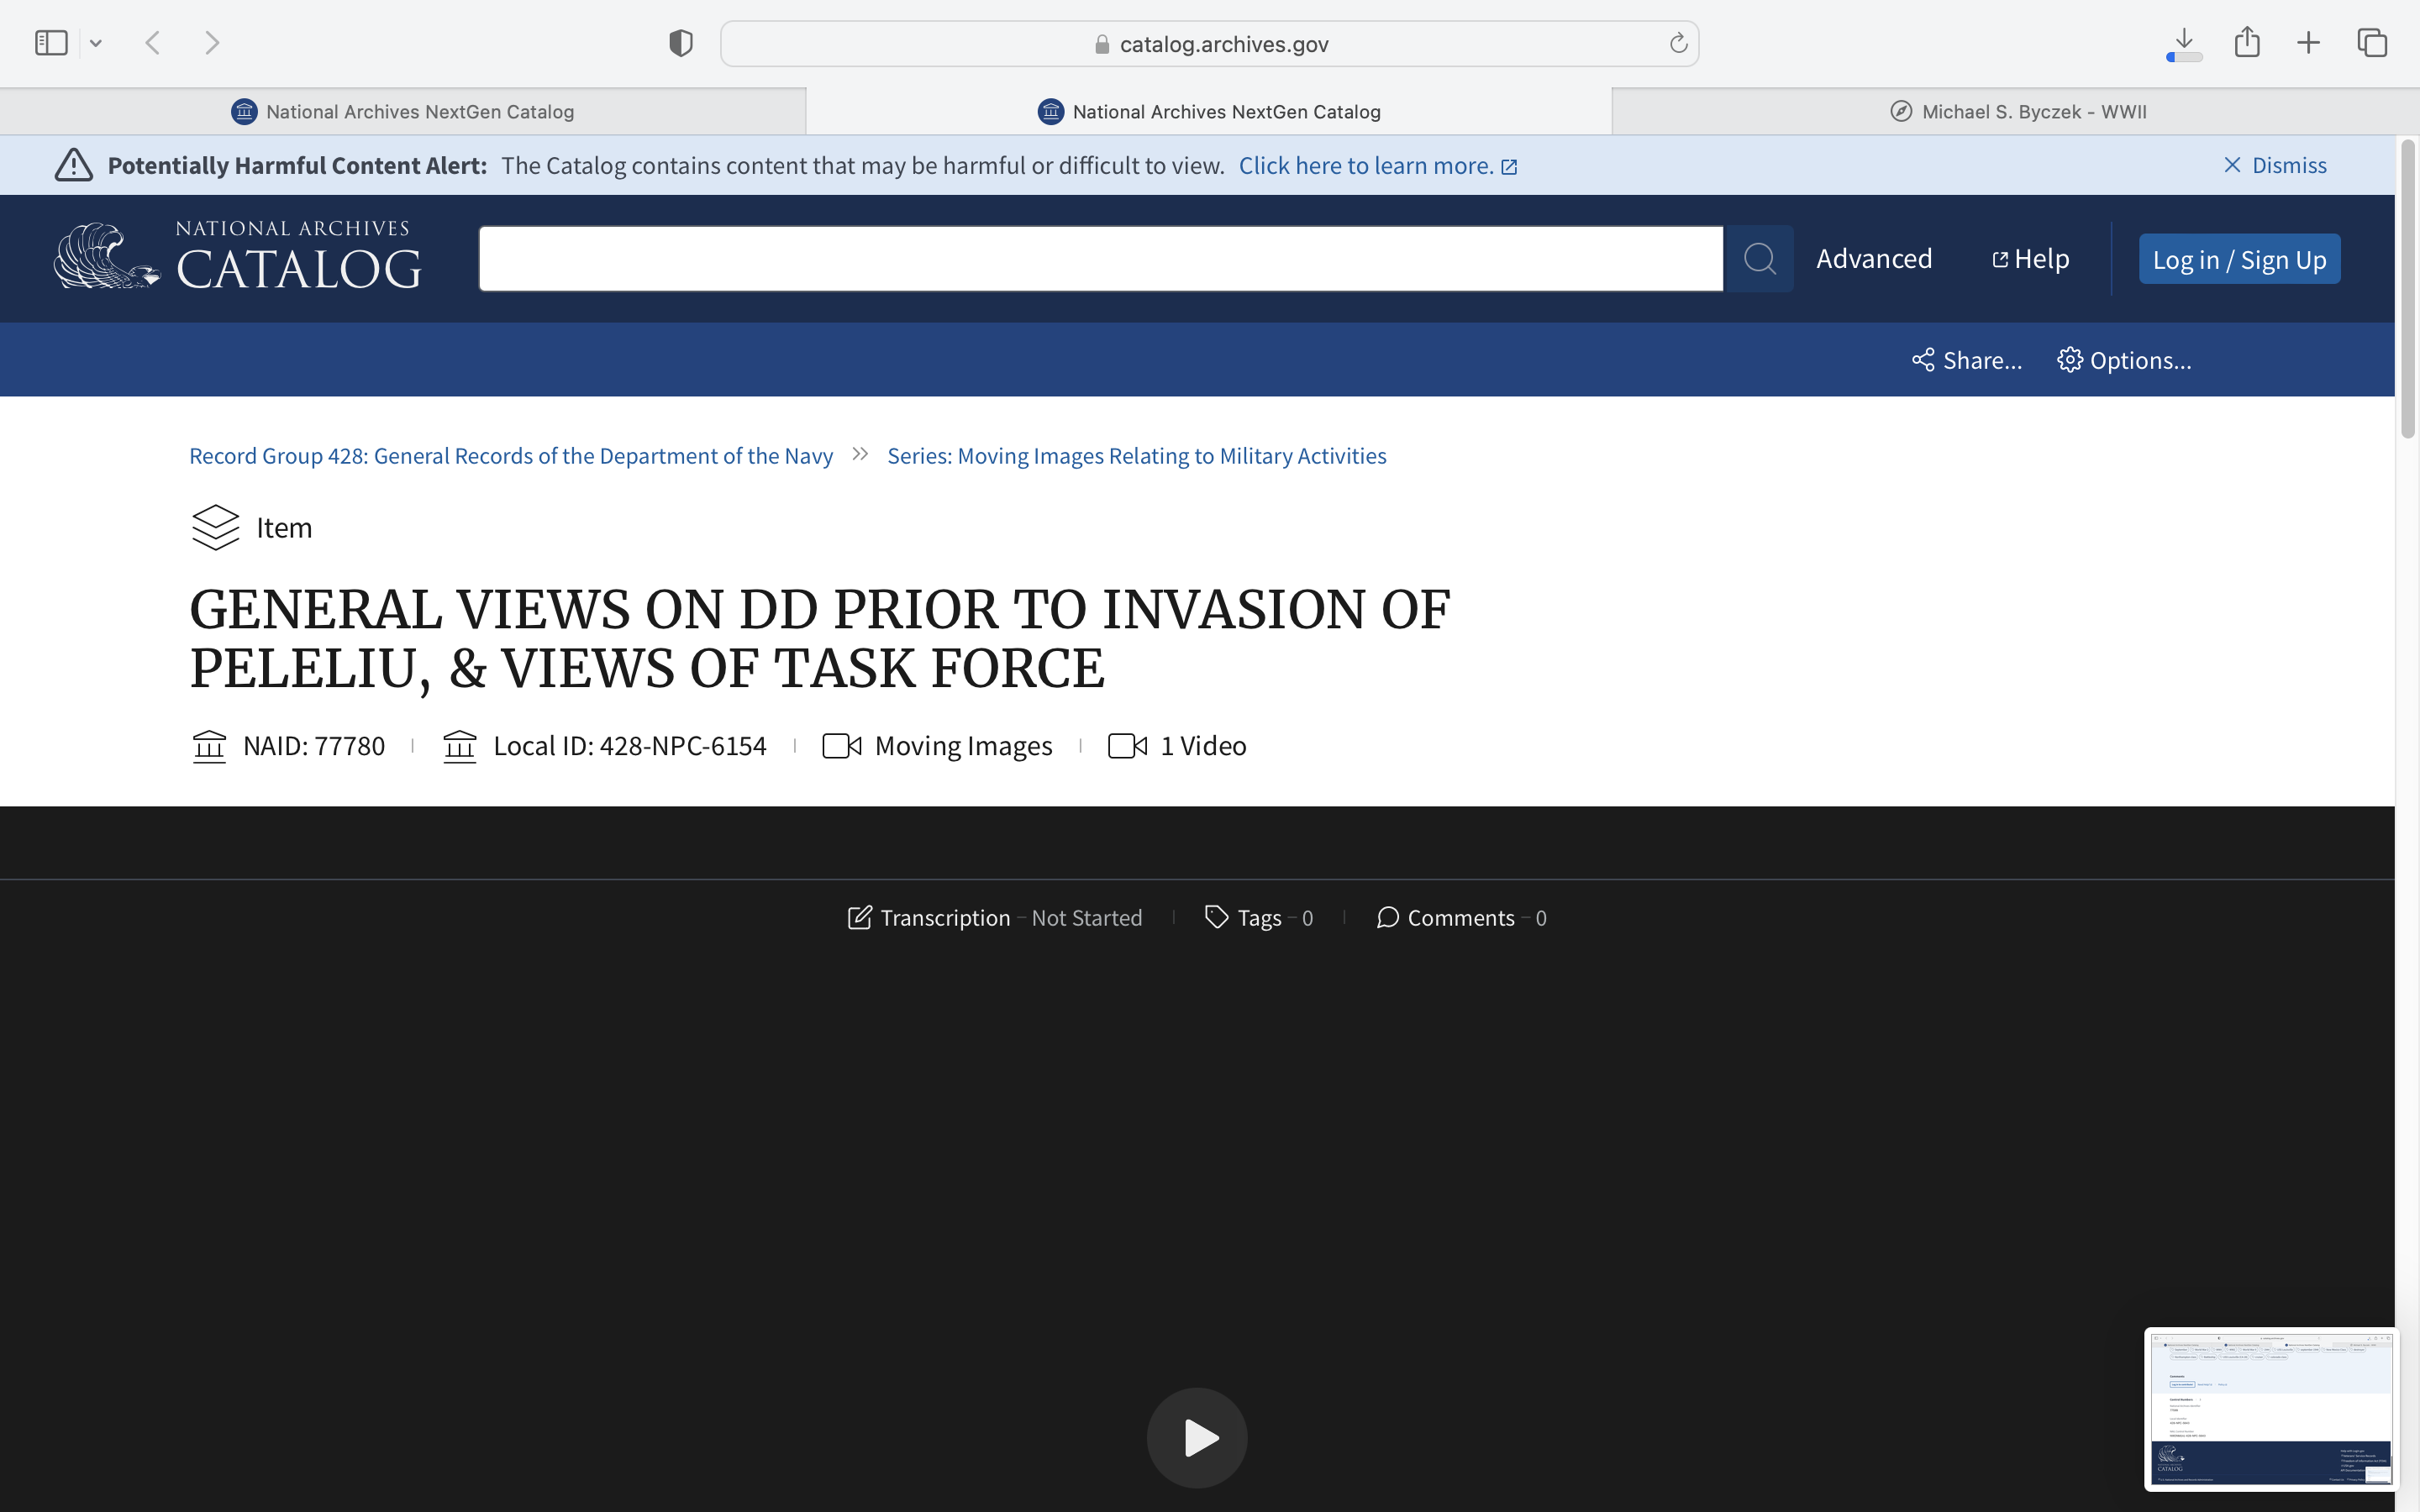
Task: Click in the catalog search field
Action: [x=1100, y=259]
